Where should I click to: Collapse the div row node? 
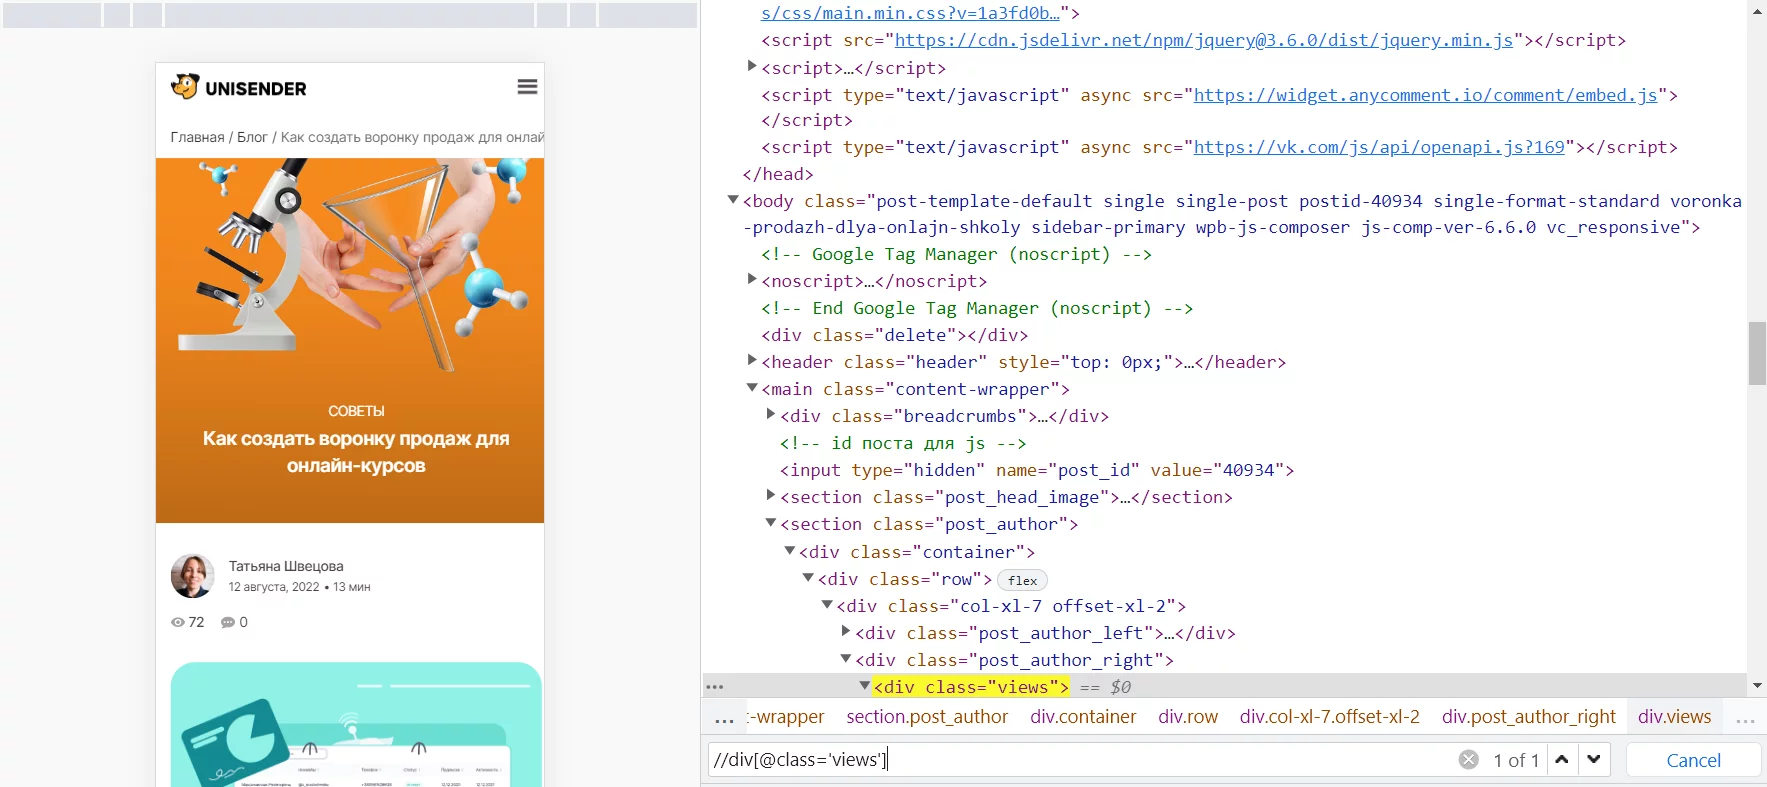808,578
